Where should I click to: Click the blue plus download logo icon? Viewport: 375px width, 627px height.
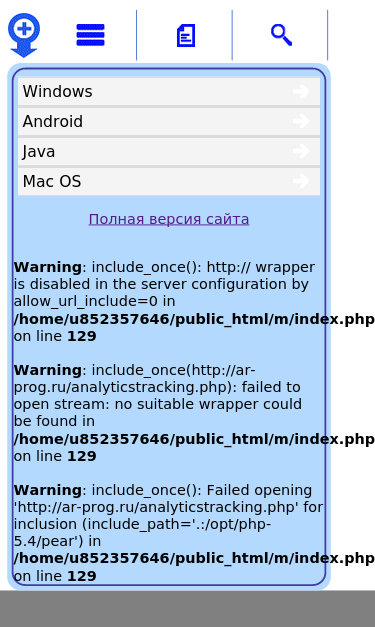(x=24, y=35)
